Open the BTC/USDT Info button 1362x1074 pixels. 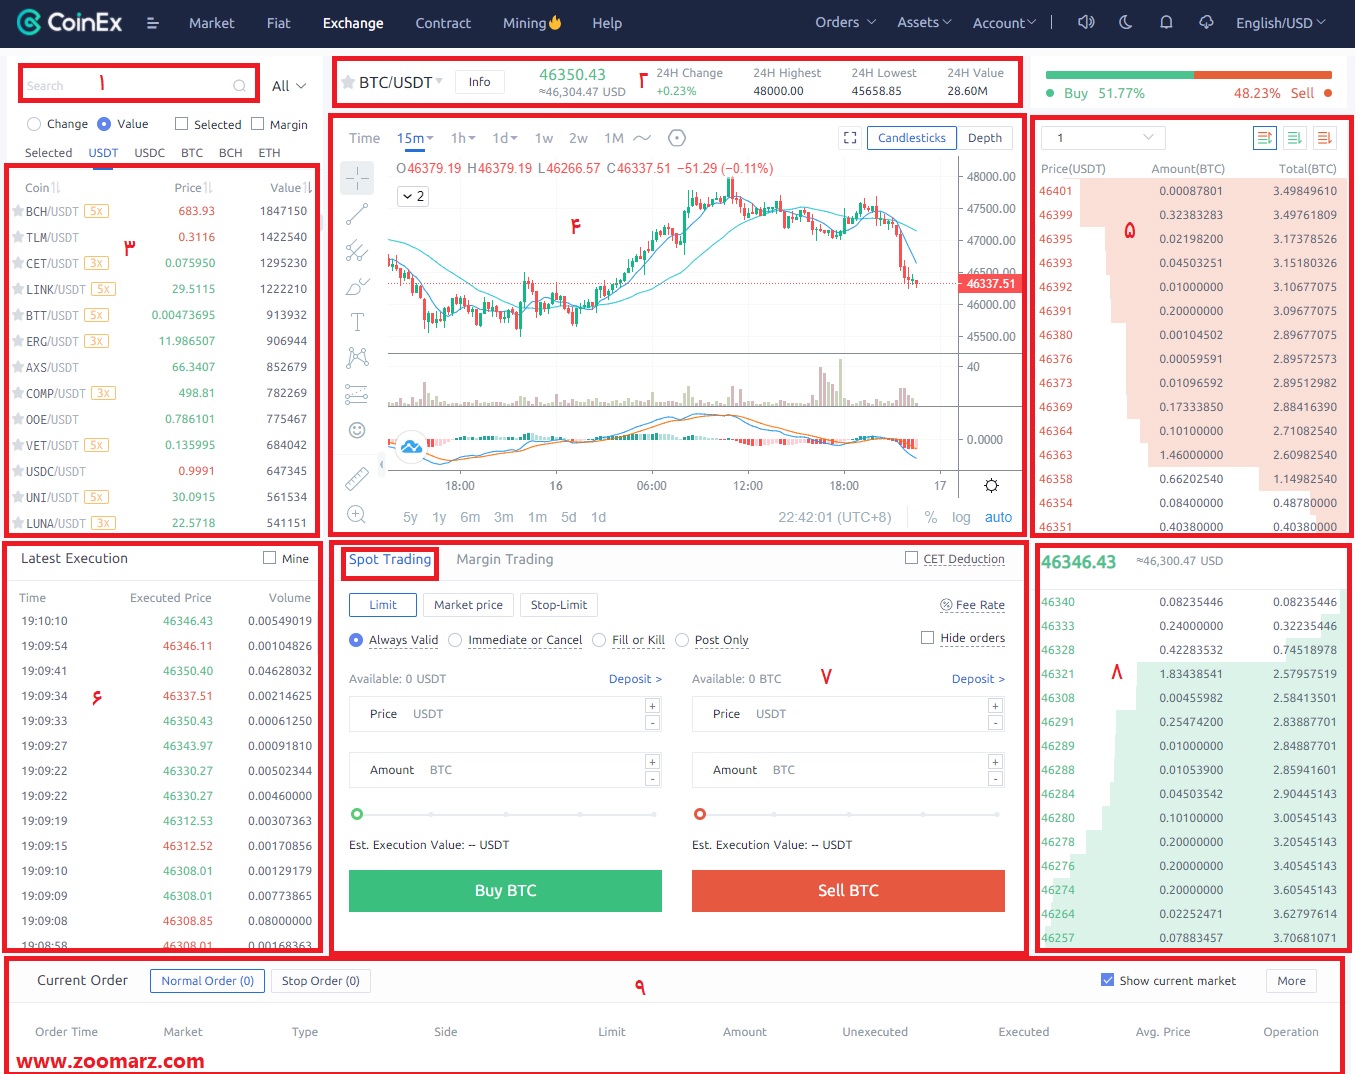point(480,82)
